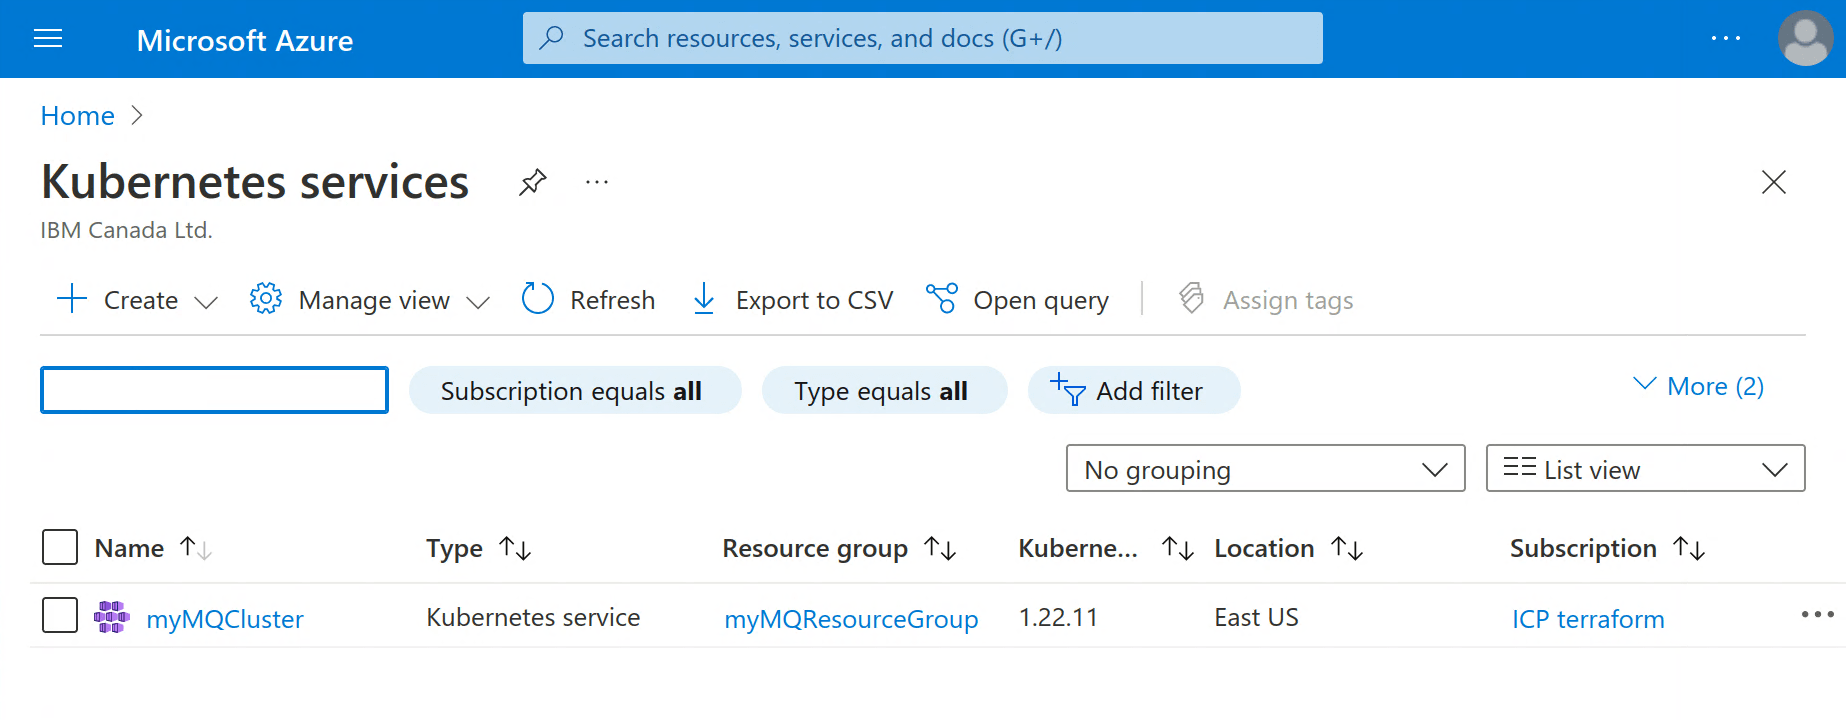Go to Home breadcrumb
The height and width of the screenshot is (720, 1846).
tap(77, 116)
